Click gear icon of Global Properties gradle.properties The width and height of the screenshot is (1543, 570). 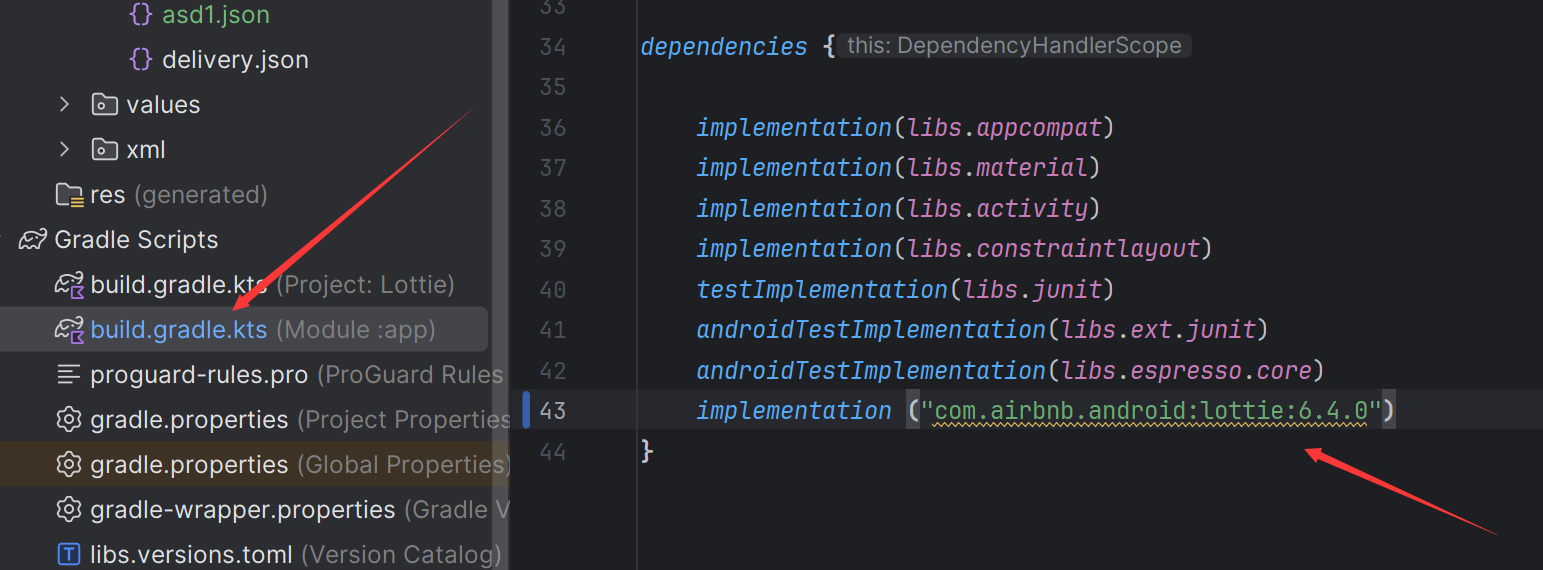click(69, 465)
